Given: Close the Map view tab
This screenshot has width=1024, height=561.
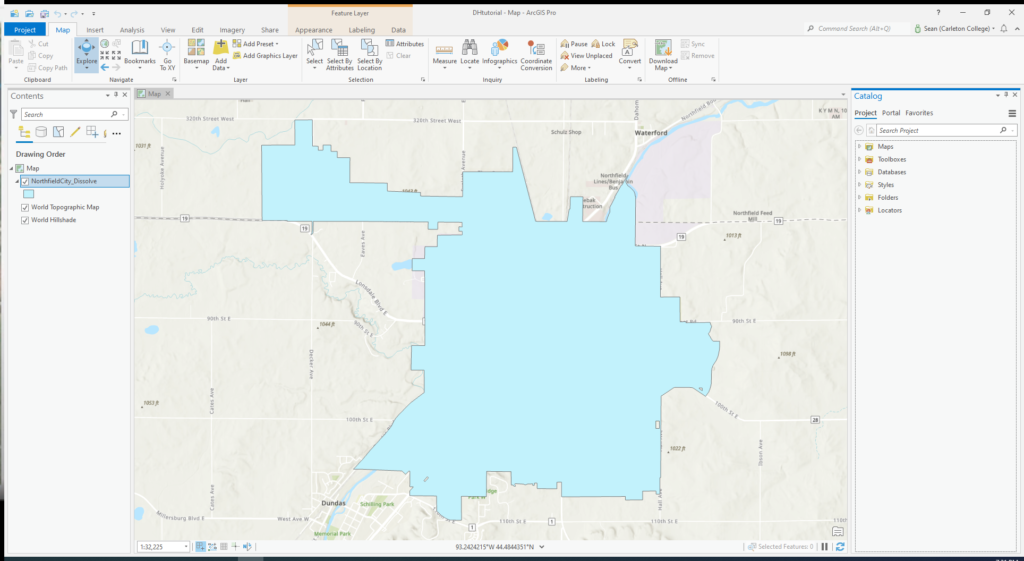Looking at the screenshot, I should click(x=168, y=93).
